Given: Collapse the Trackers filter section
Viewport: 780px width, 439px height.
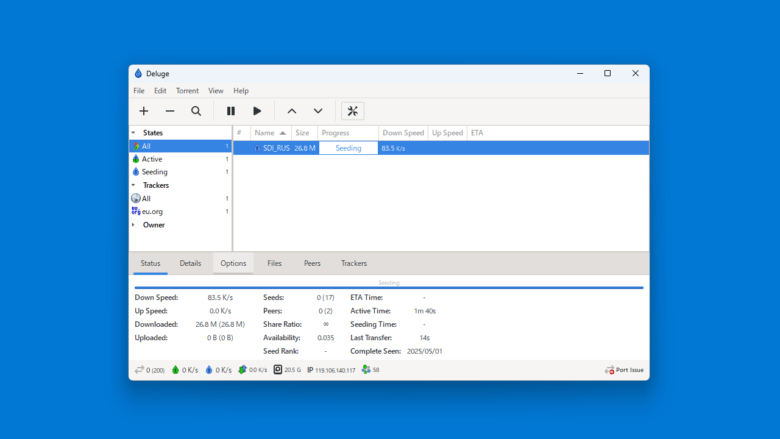Looking at the screenshot, I should tap(133, 185).
